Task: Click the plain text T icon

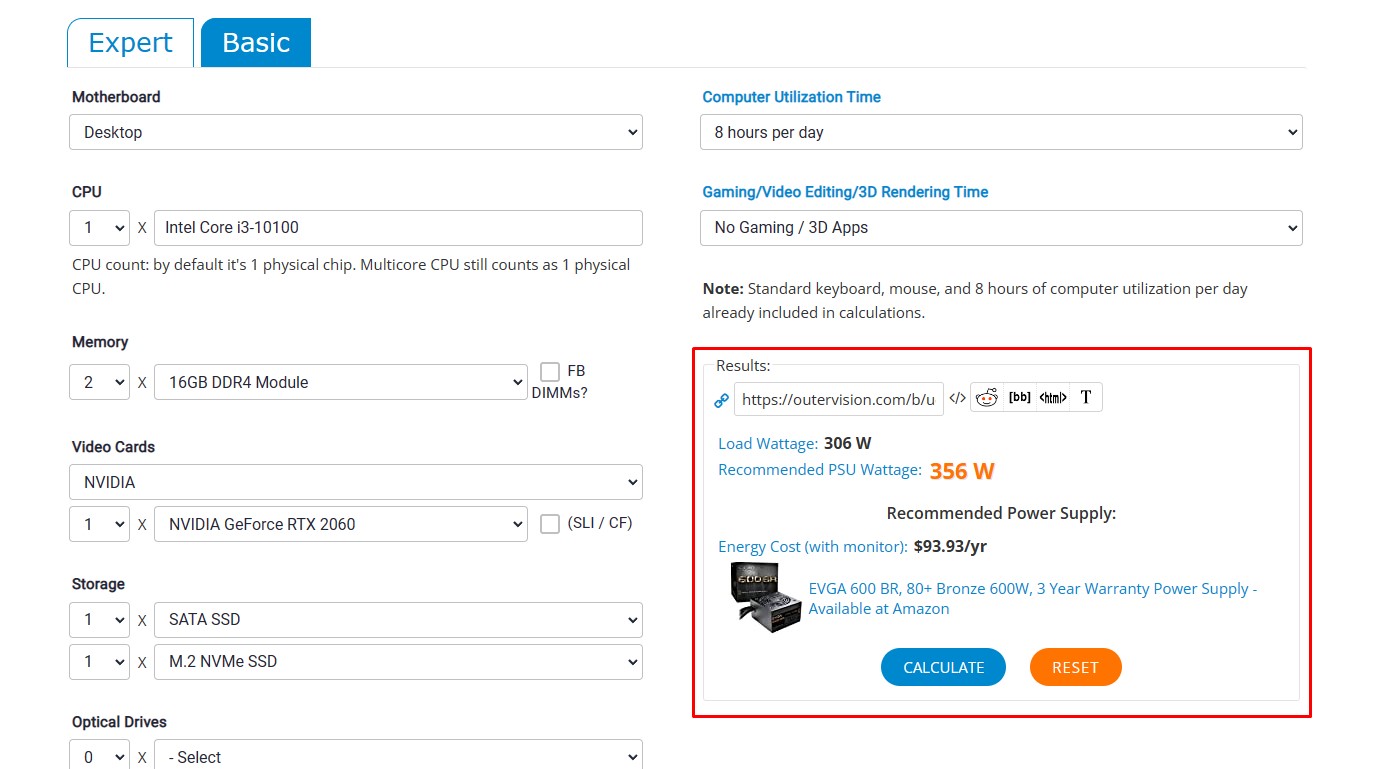Action: pyautogui.click(x=1086, y=398)
